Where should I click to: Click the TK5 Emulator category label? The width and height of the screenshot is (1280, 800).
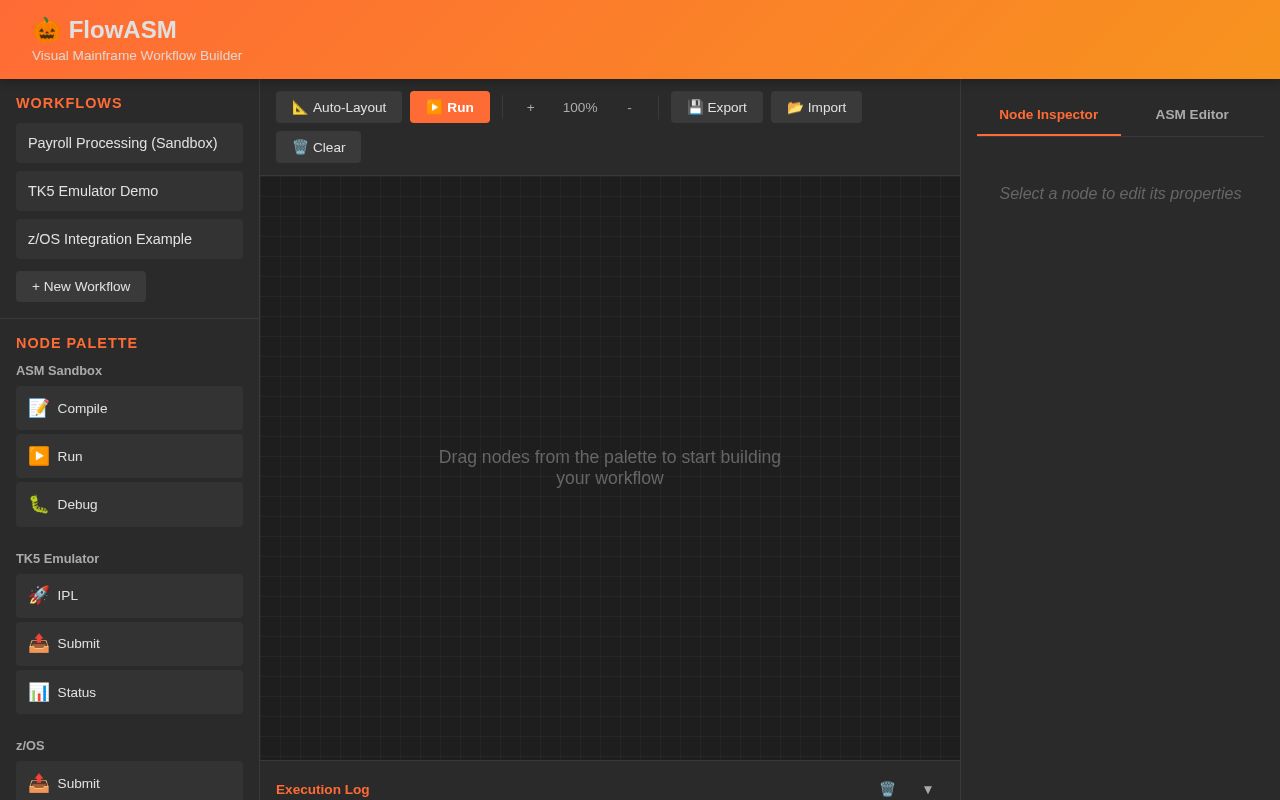point(58,558)
